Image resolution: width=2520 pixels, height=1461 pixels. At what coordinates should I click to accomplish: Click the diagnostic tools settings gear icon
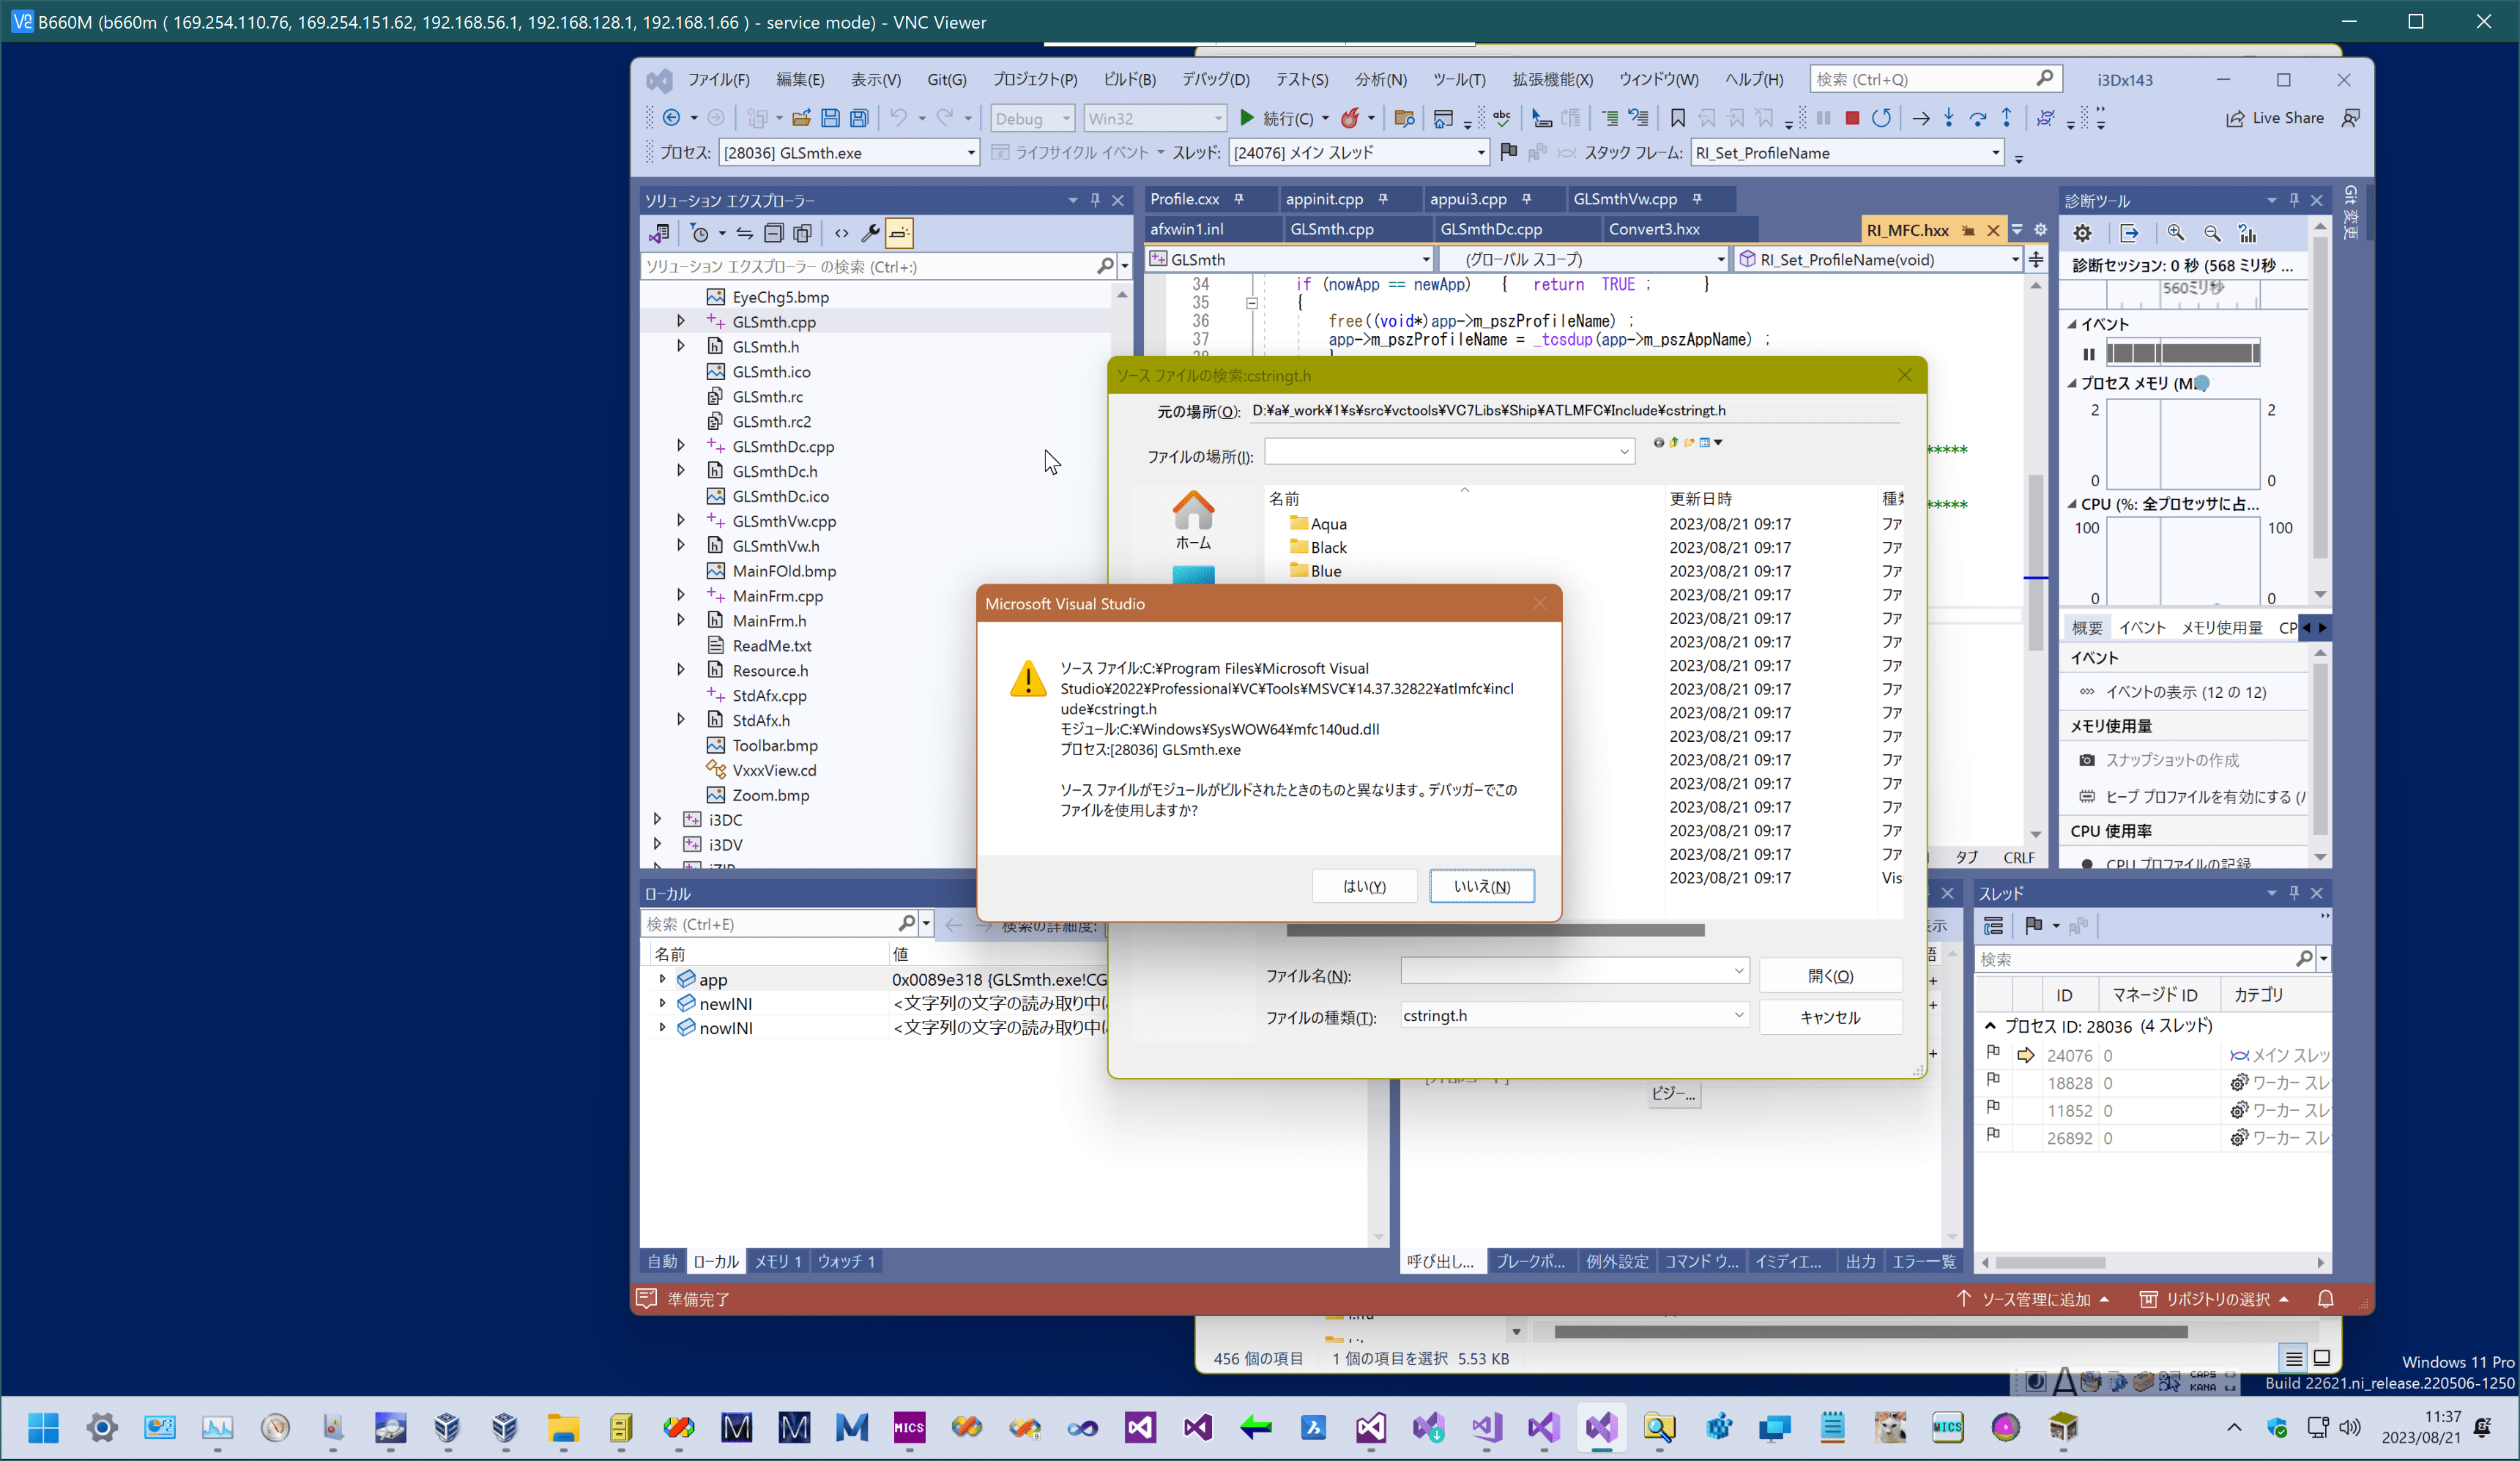point(2083,233)
